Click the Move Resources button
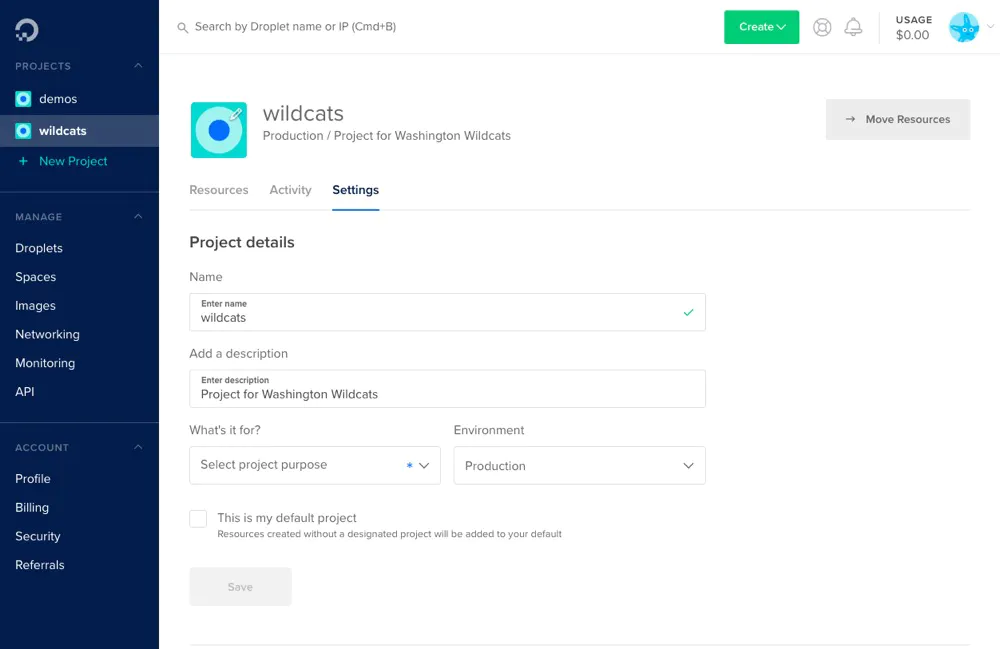The image size is (1000, 649). click(897, 119)
